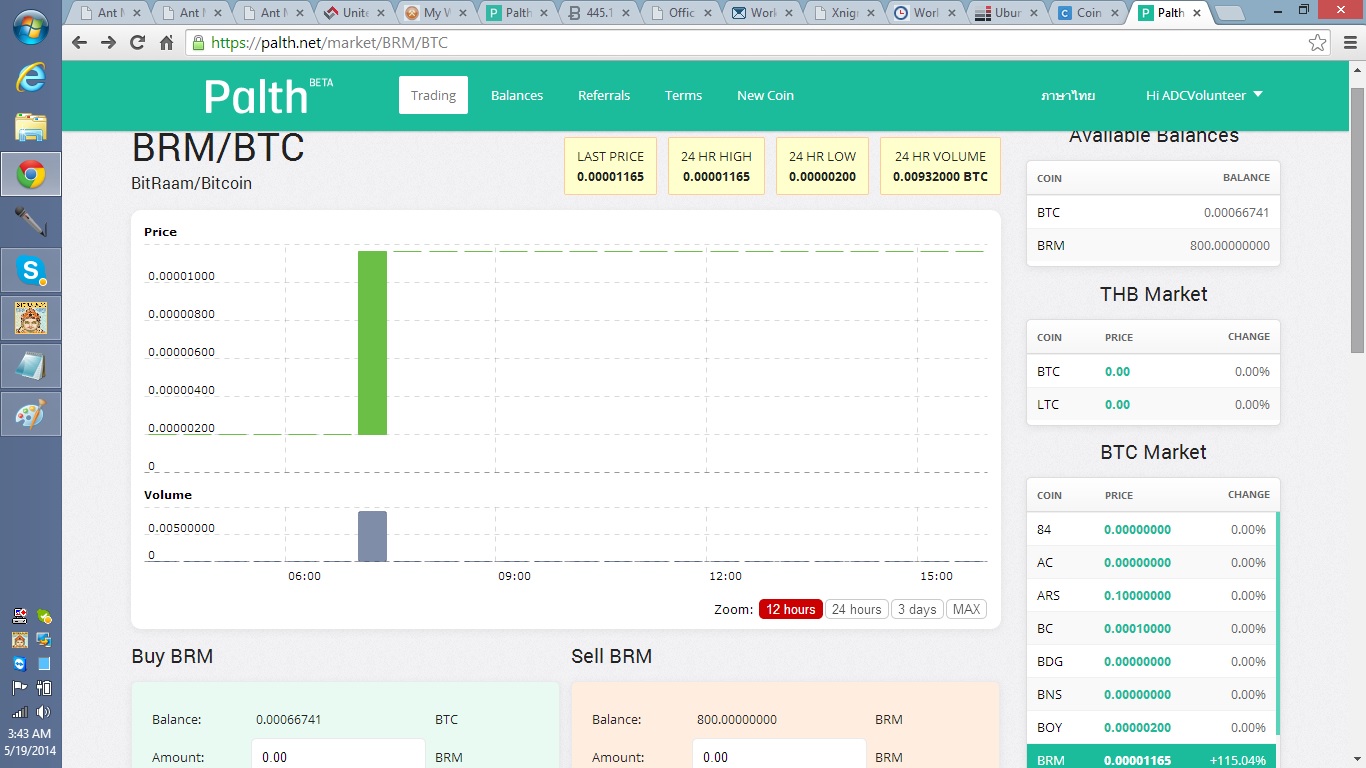The image size is (1366, 768).
Task: Open the ARS coin in BTC Market
Action: click(x=1152, y=595)
